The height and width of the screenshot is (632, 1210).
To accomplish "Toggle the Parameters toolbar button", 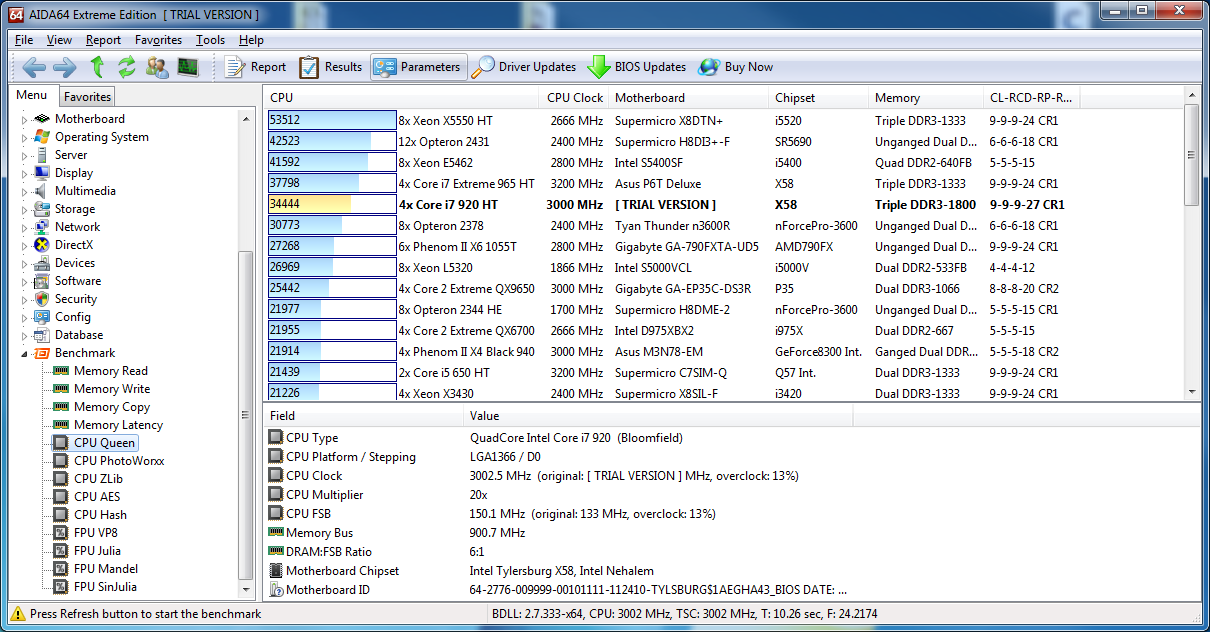I will [418, 67].
